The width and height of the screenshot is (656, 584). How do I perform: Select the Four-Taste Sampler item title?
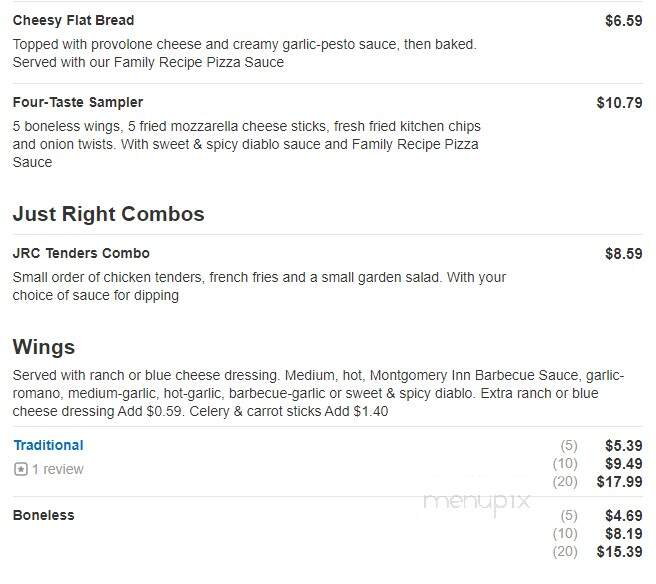point(78,102)
